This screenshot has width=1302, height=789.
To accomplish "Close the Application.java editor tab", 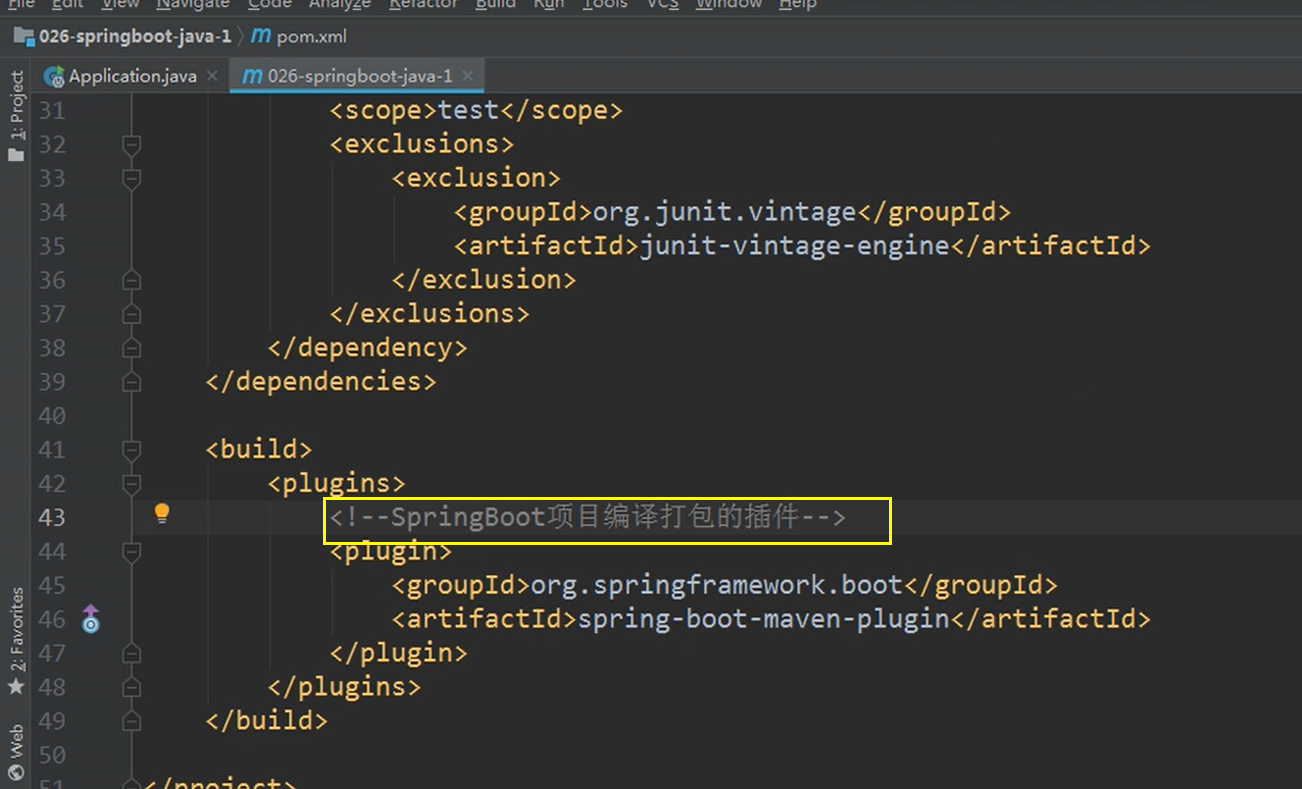I will point(212,76).
